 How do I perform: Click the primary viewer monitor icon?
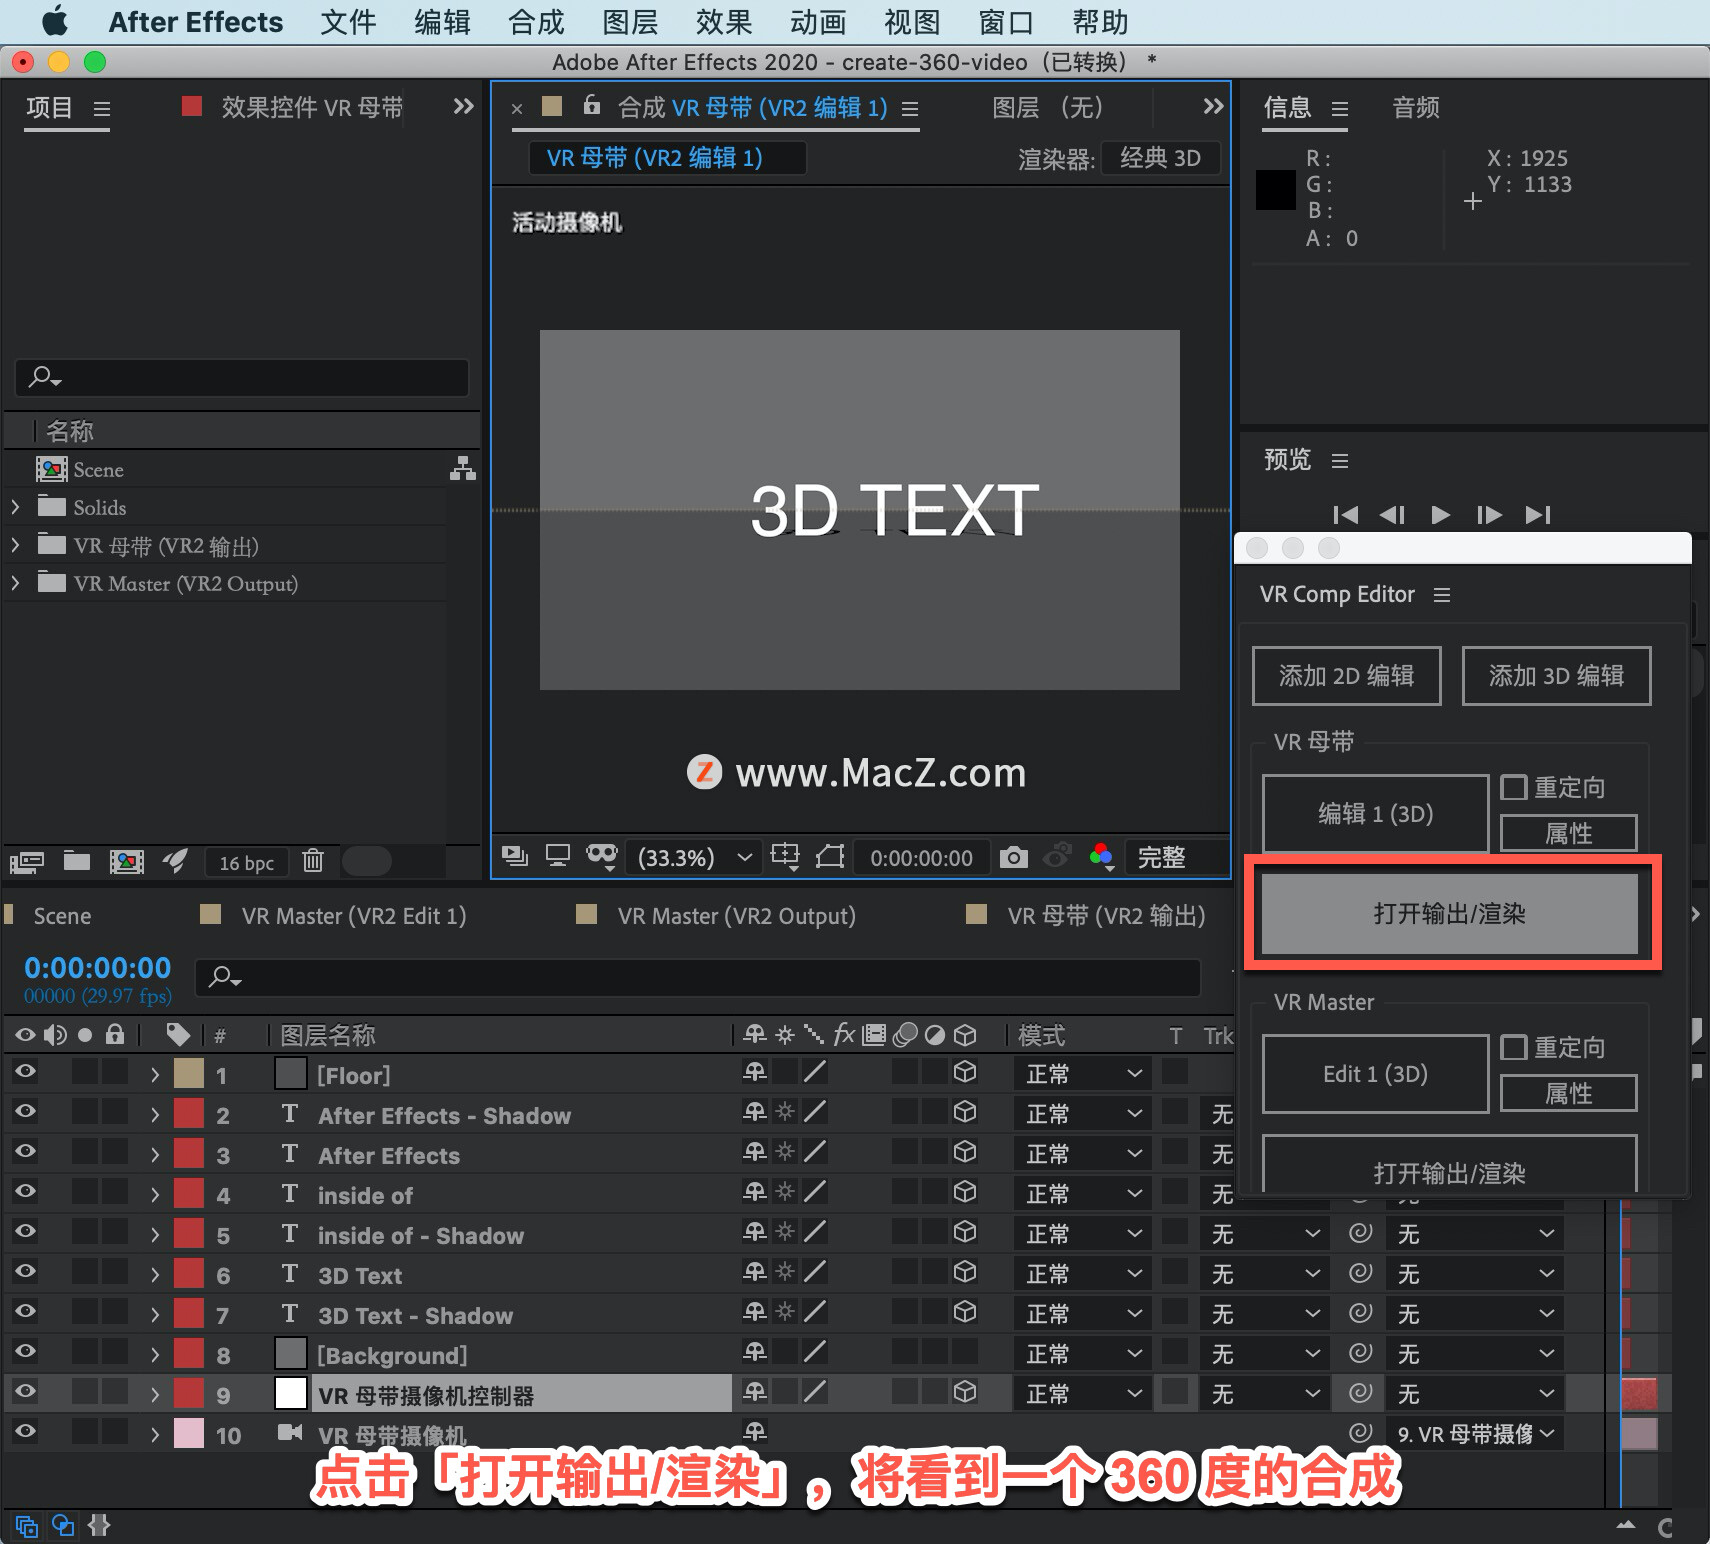pos(558,856)
